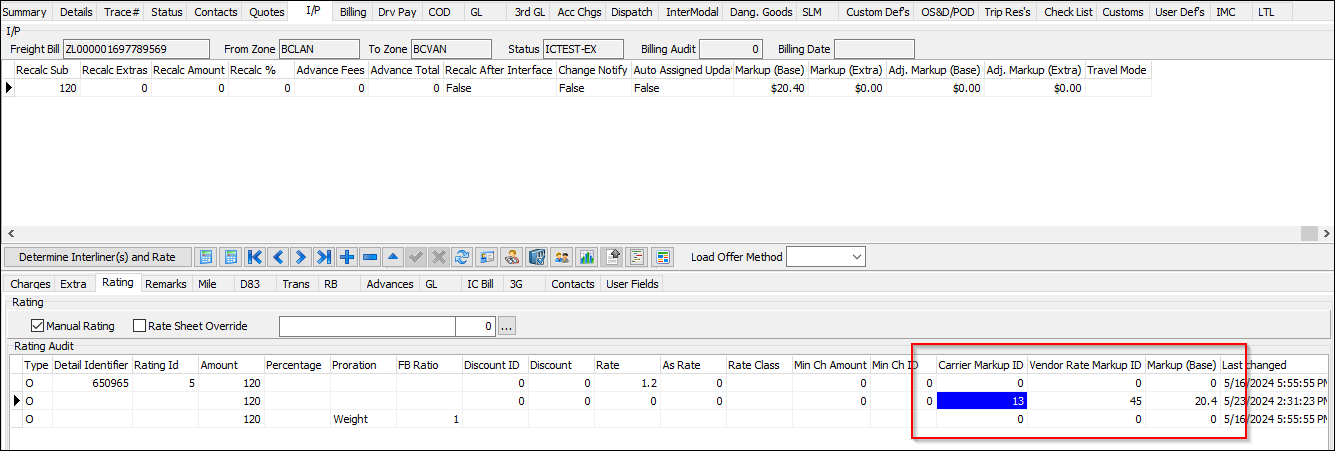Enable the Rate Sheet Override checkbox
The width and height of the screenshot is (1335, 451).
coord(140,326)
